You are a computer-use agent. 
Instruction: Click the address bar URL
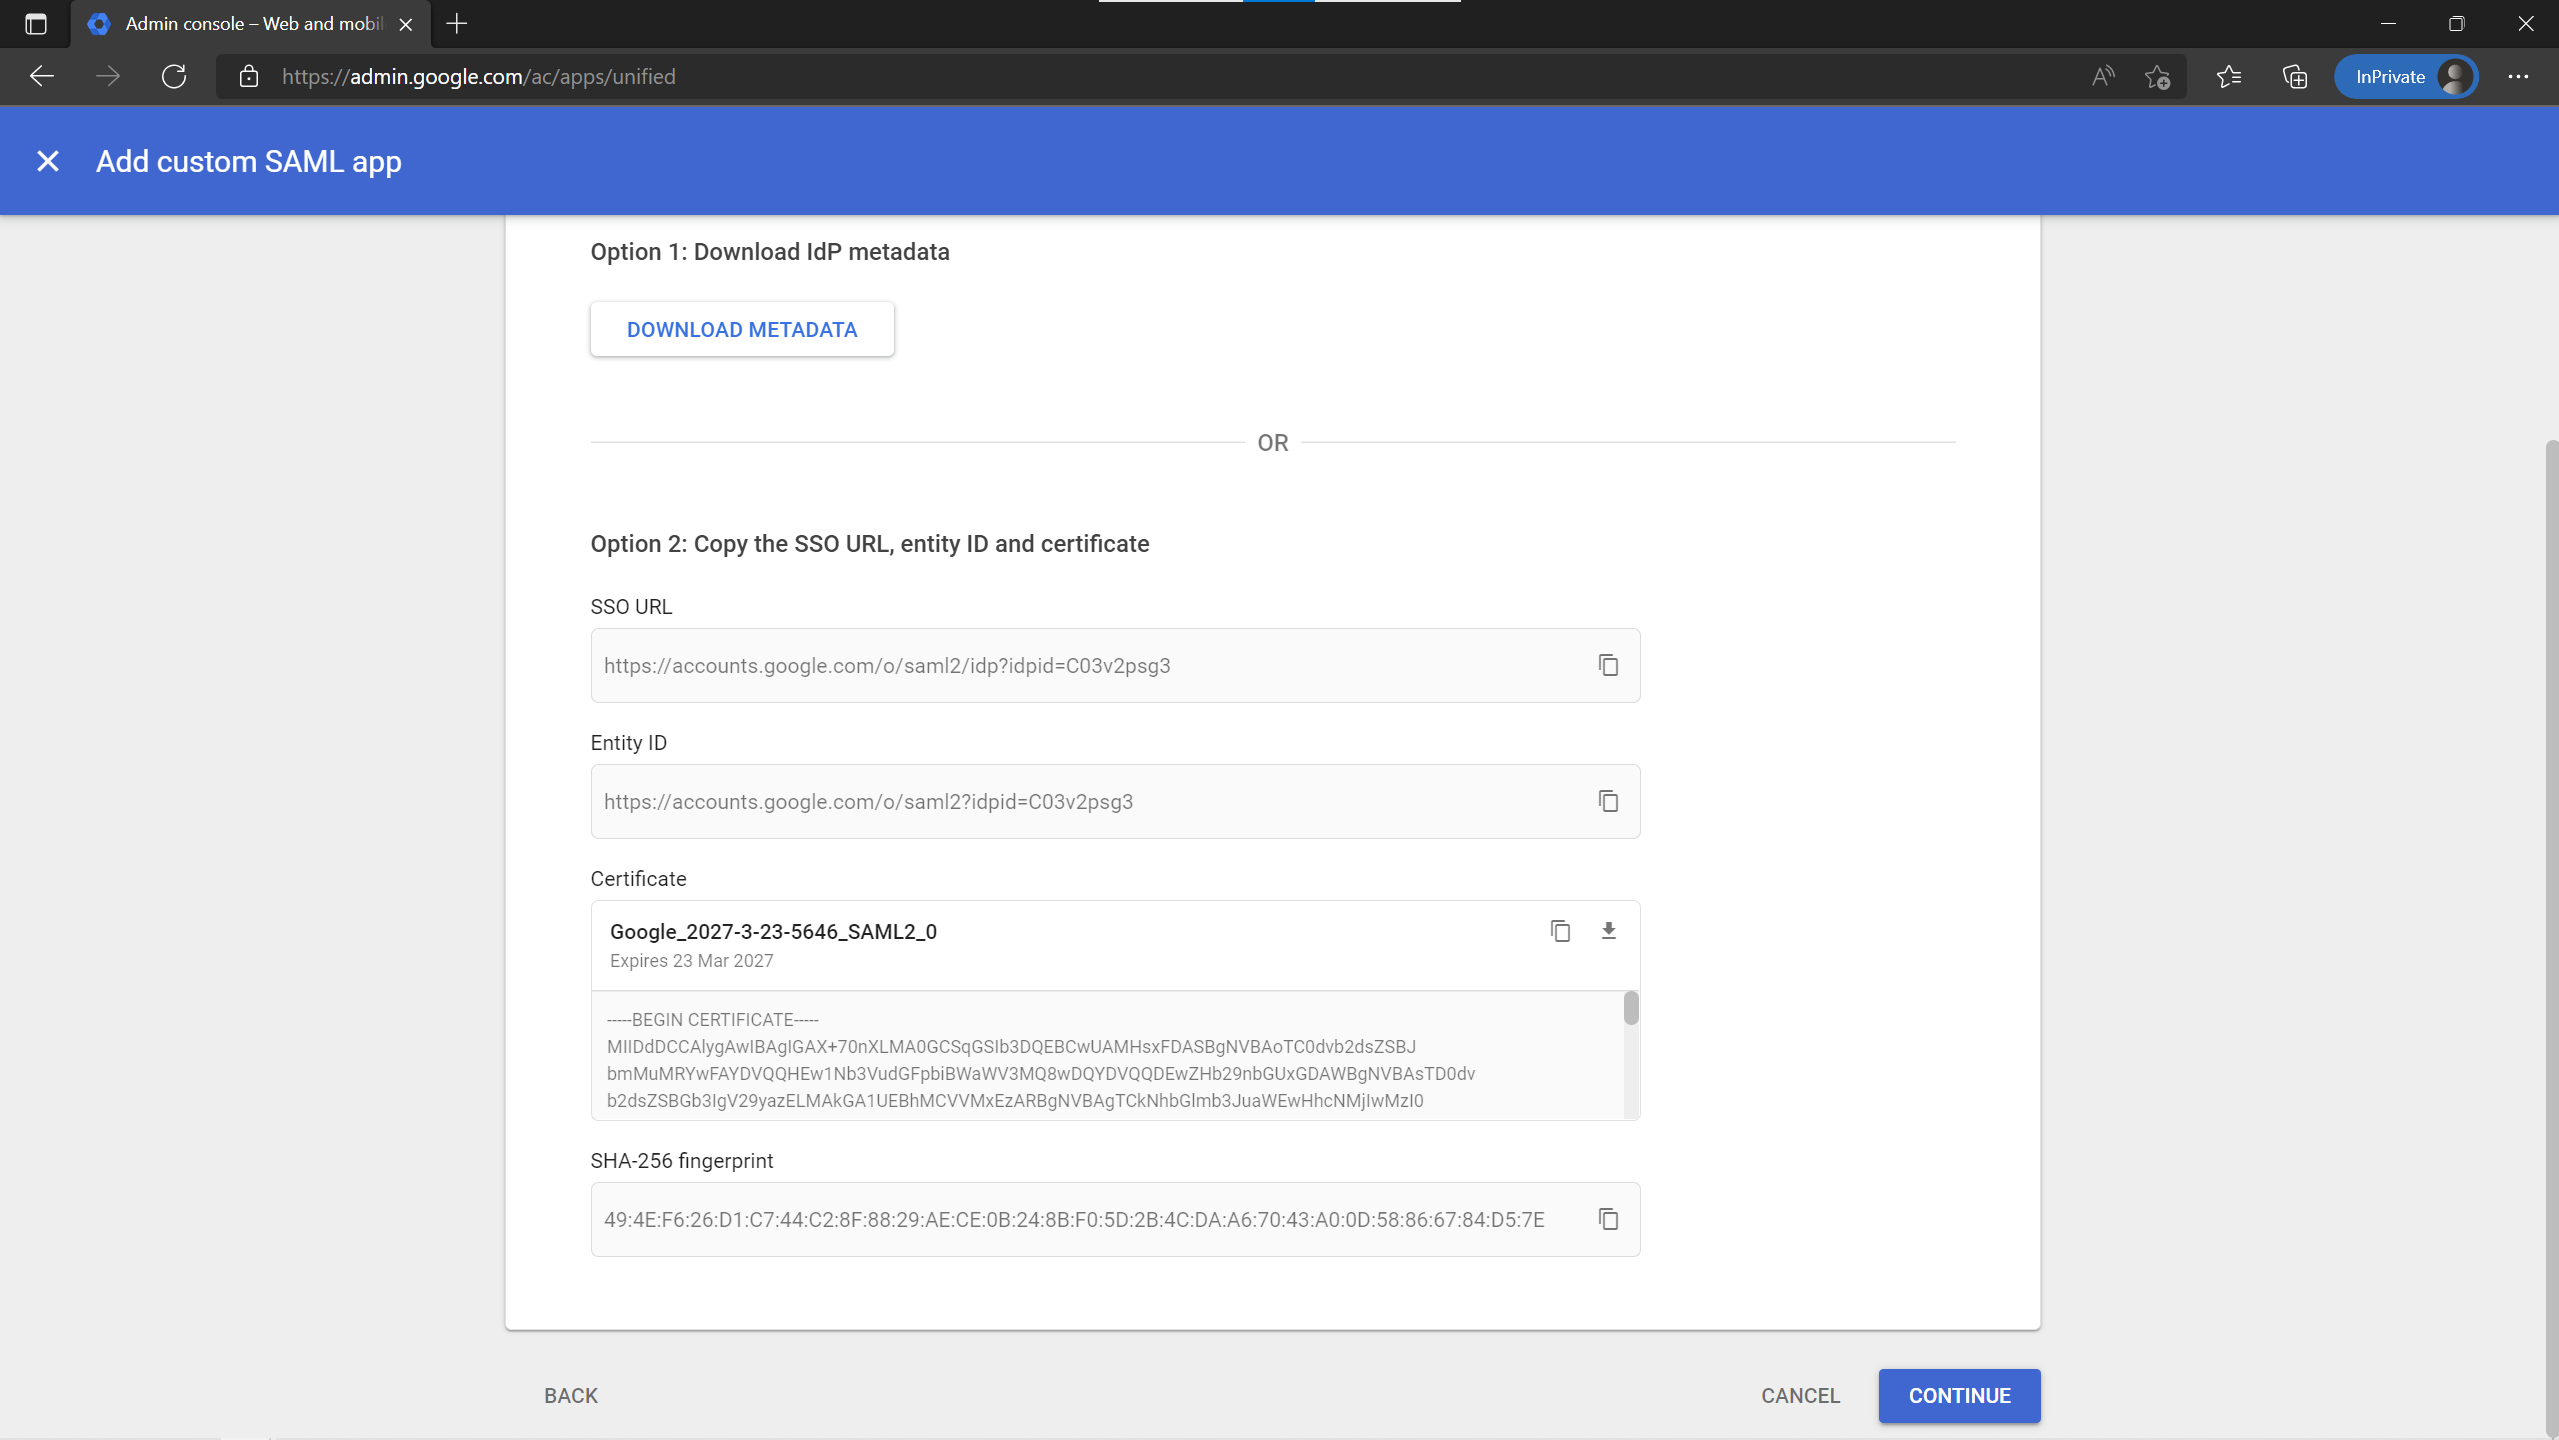coord(479,76)
